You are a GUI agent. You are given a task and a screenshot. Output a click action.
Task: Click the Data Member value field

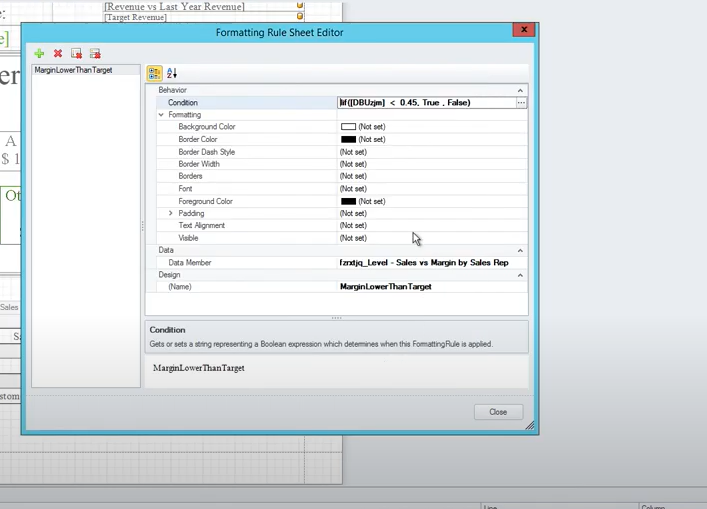pyautogui.click(x=432, y=262)
